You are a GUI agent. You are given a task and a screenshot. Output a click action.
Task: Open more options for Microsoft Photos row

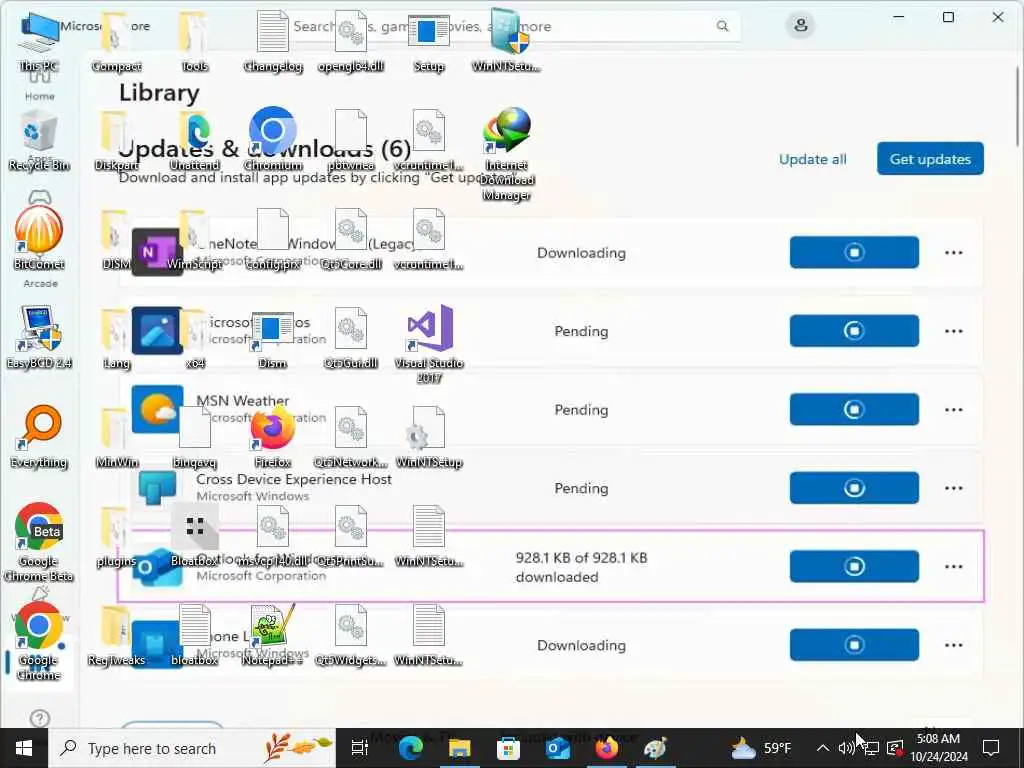click(953, 331)
